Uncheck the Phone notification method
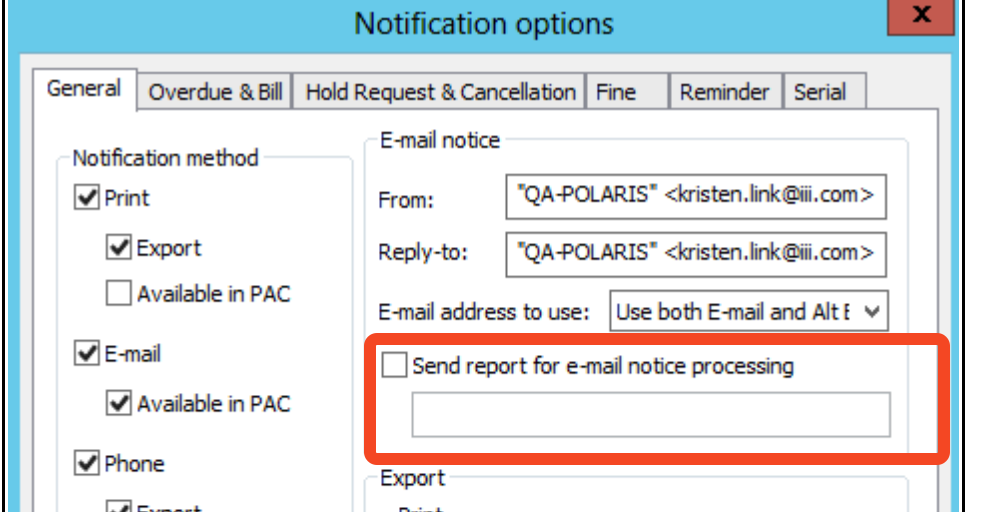This screenshot has width=992, height=512. 87,464
